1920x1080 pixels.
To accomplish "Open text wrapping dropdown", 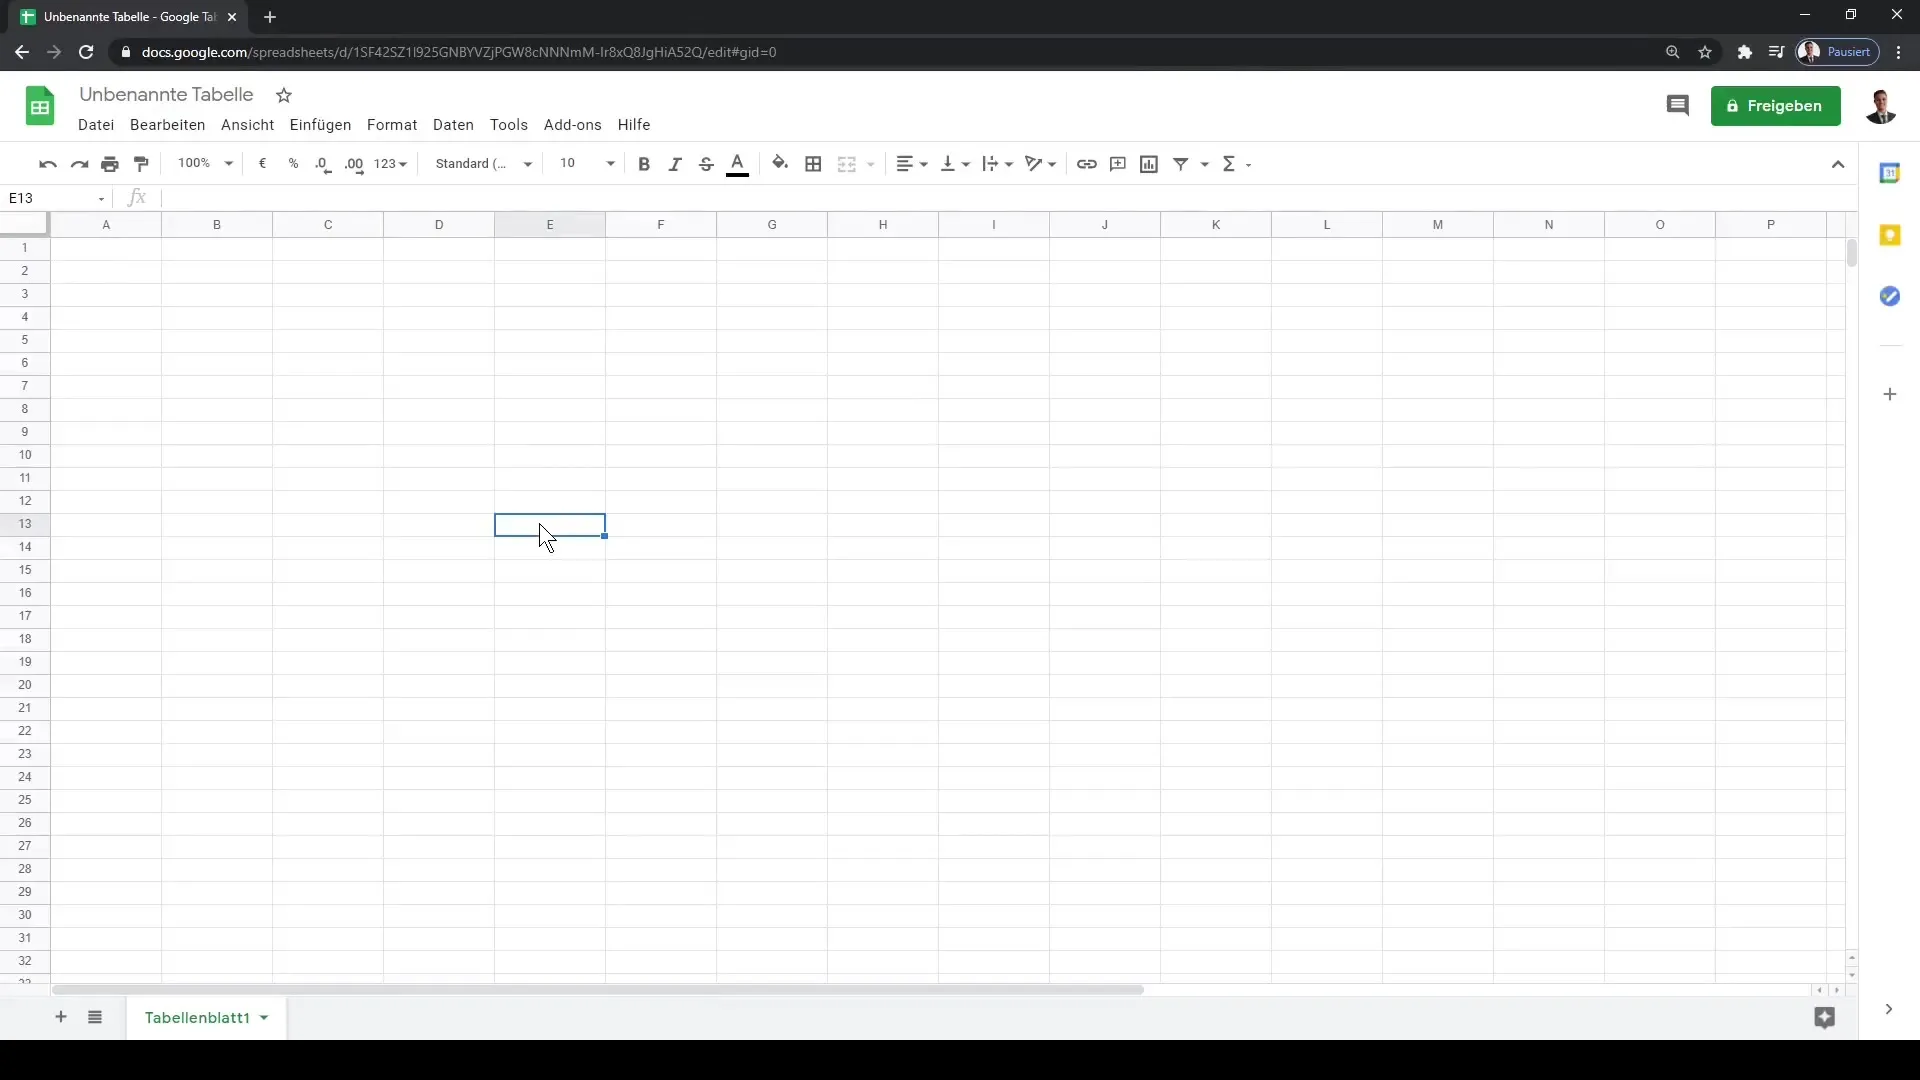I will [998, 164].
